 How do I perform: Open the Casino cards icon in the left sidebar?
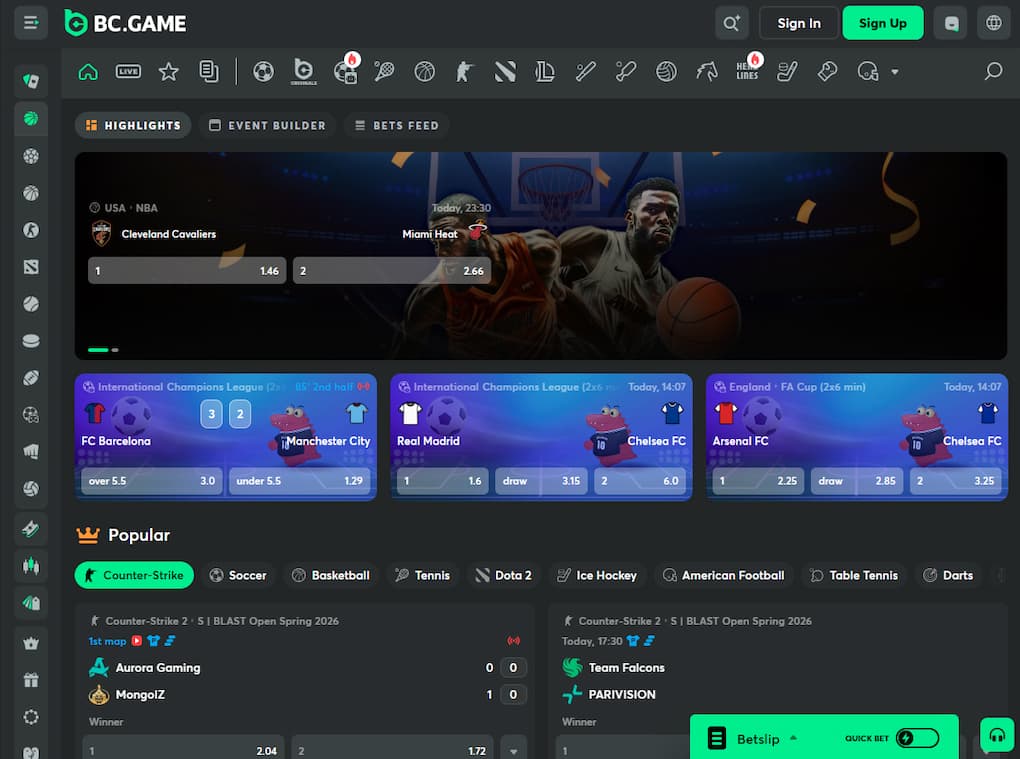[31, 81]
